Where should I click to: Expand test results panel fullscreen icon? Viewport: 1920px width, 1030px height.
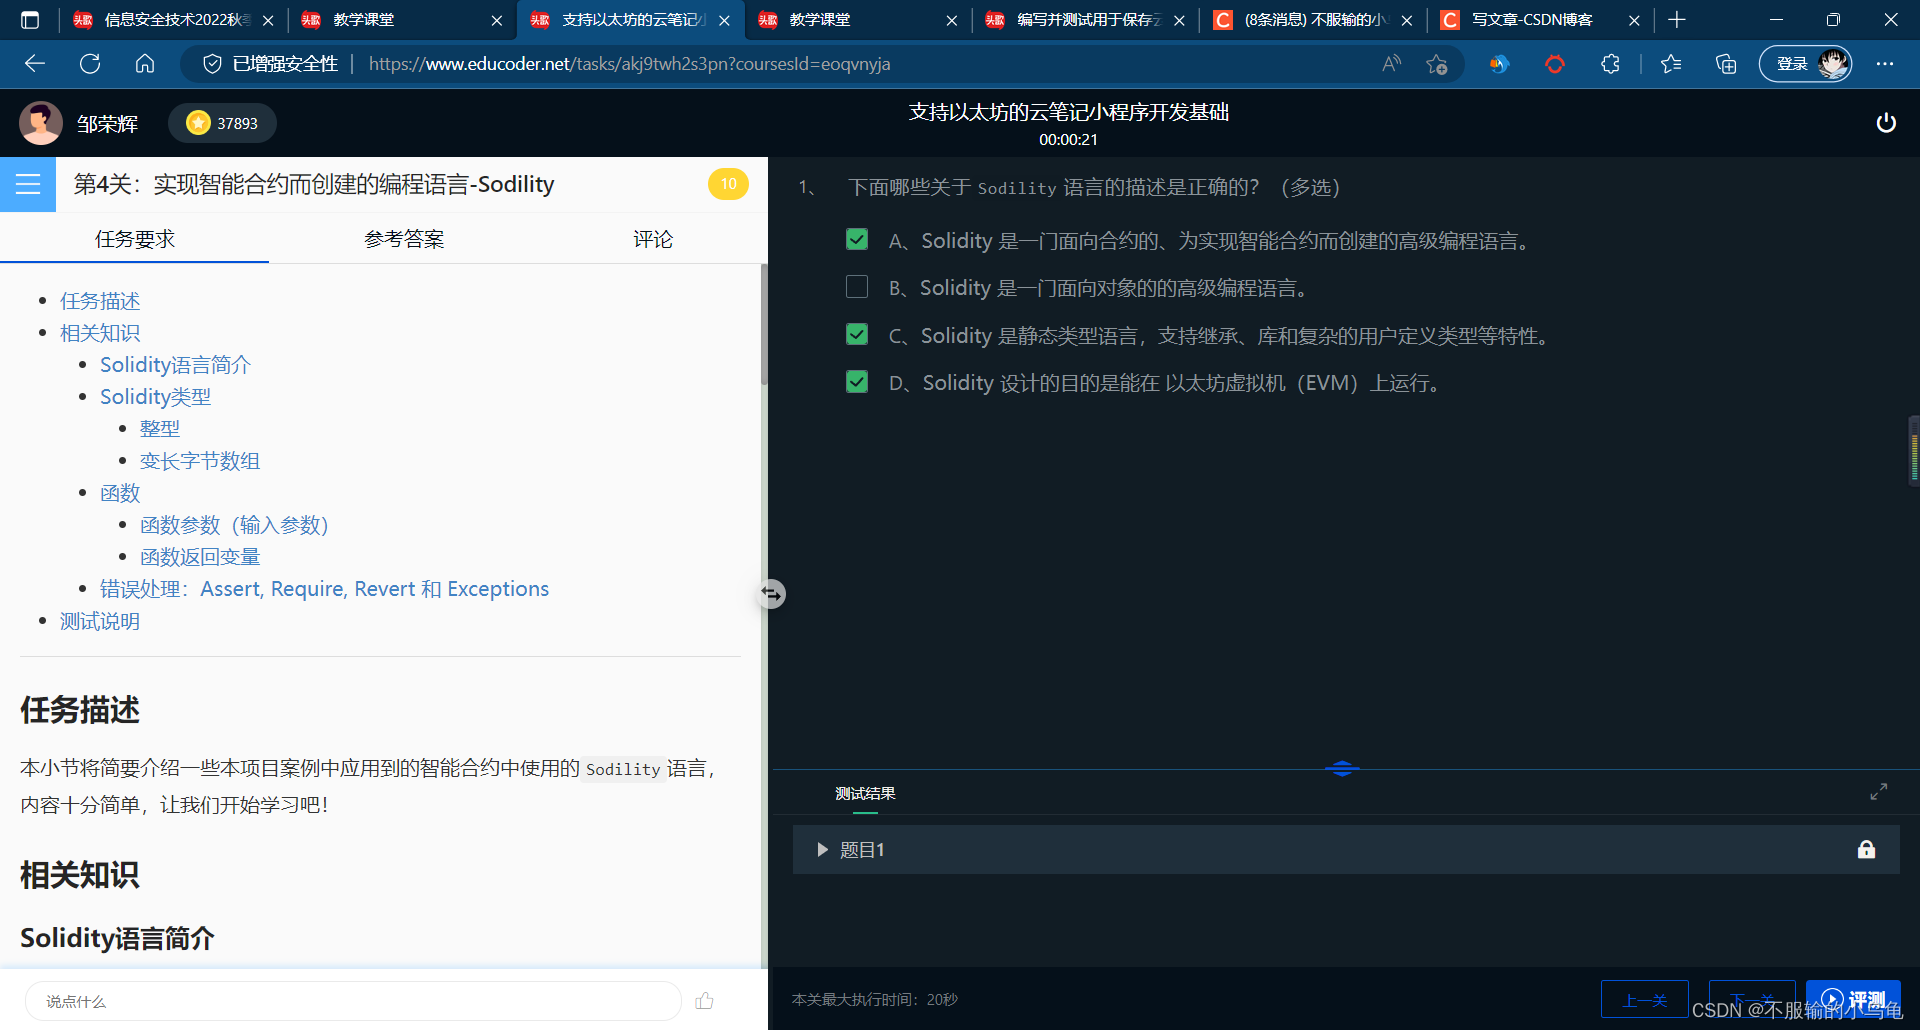1879,792
